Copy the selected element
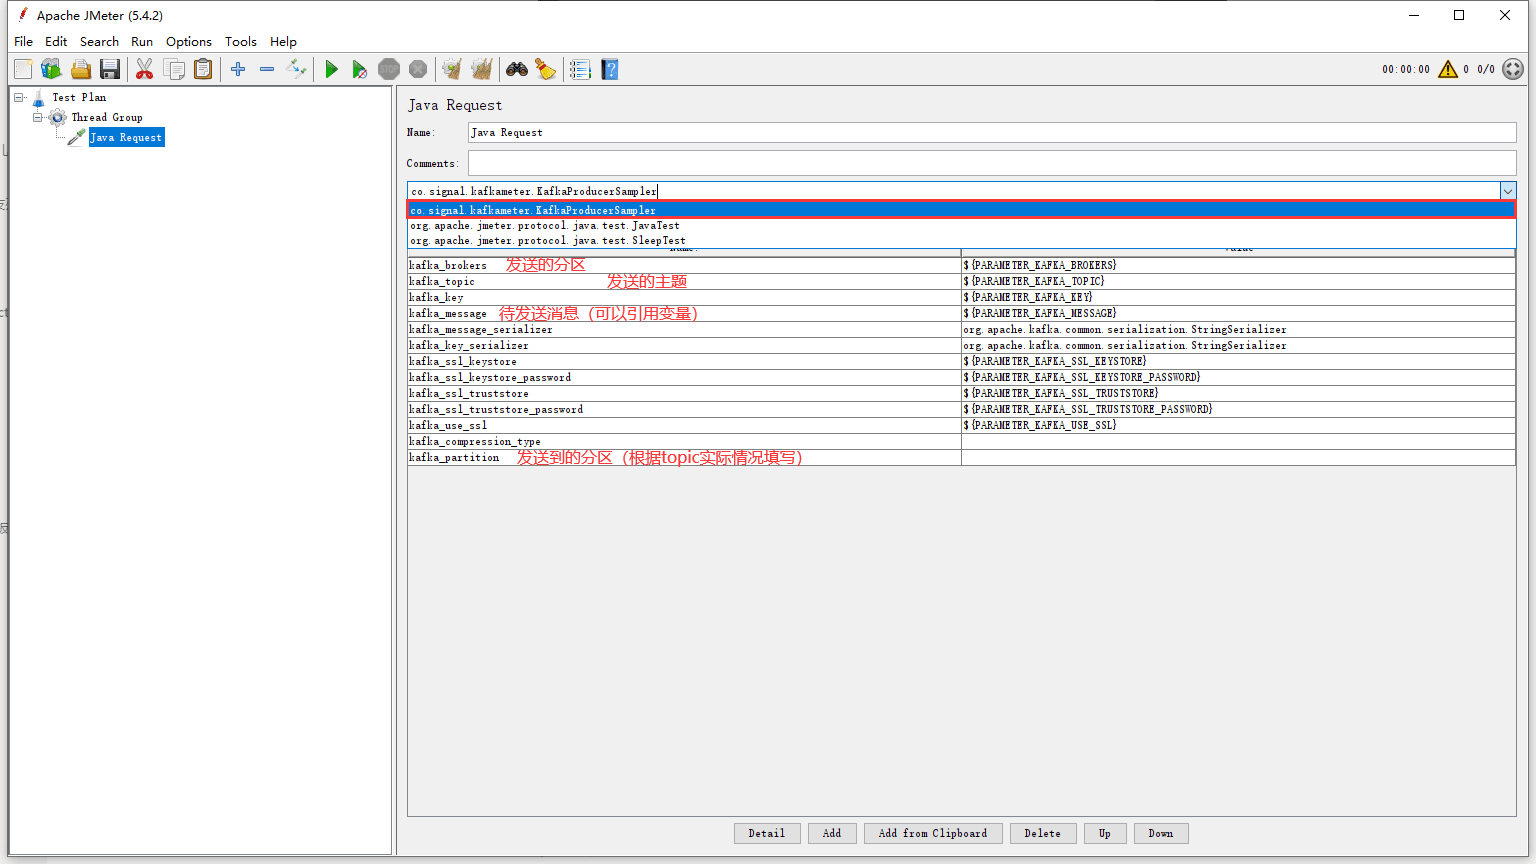 174,69
